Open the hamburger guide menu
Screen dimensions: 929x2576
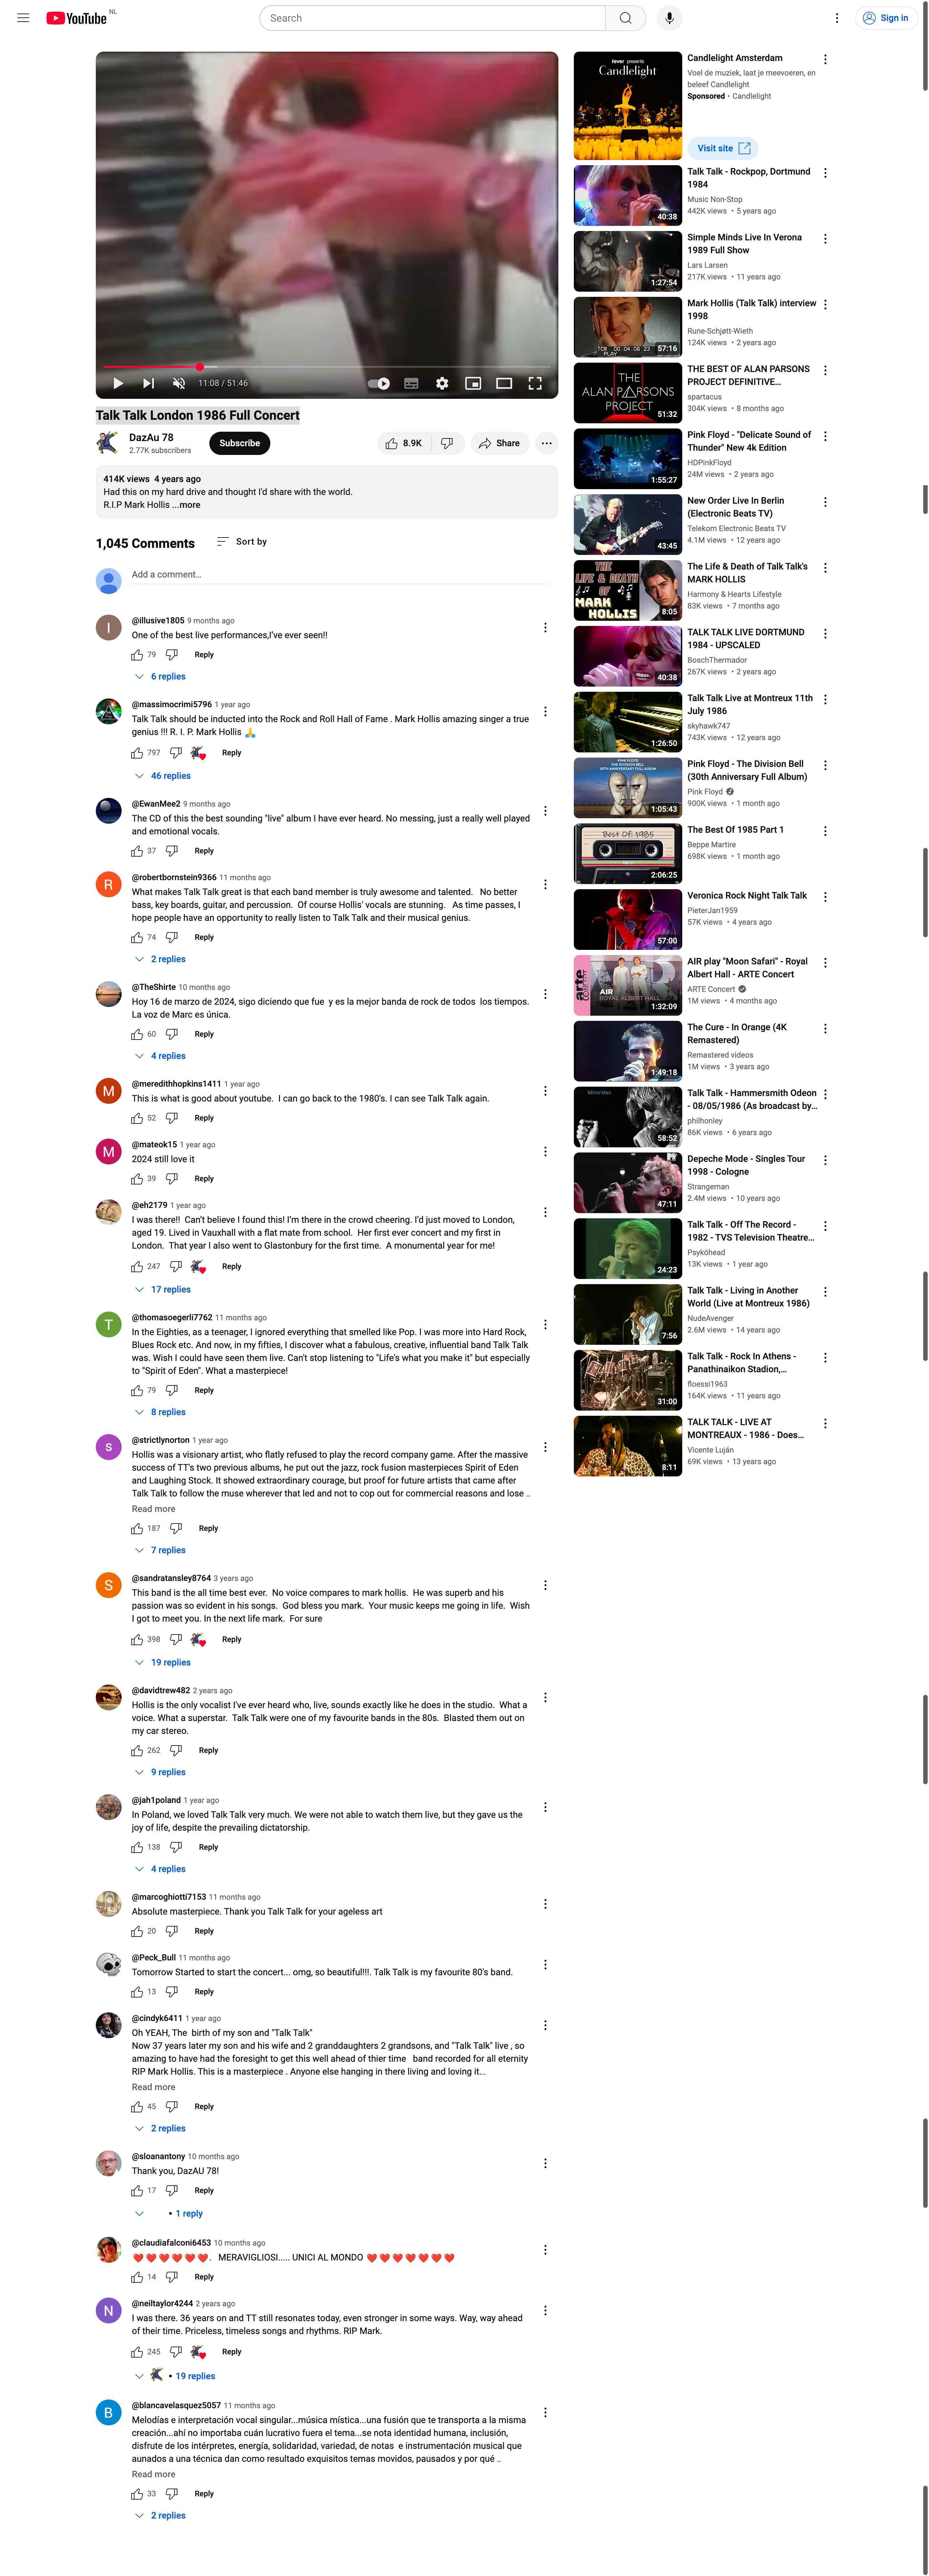[23, 18]
